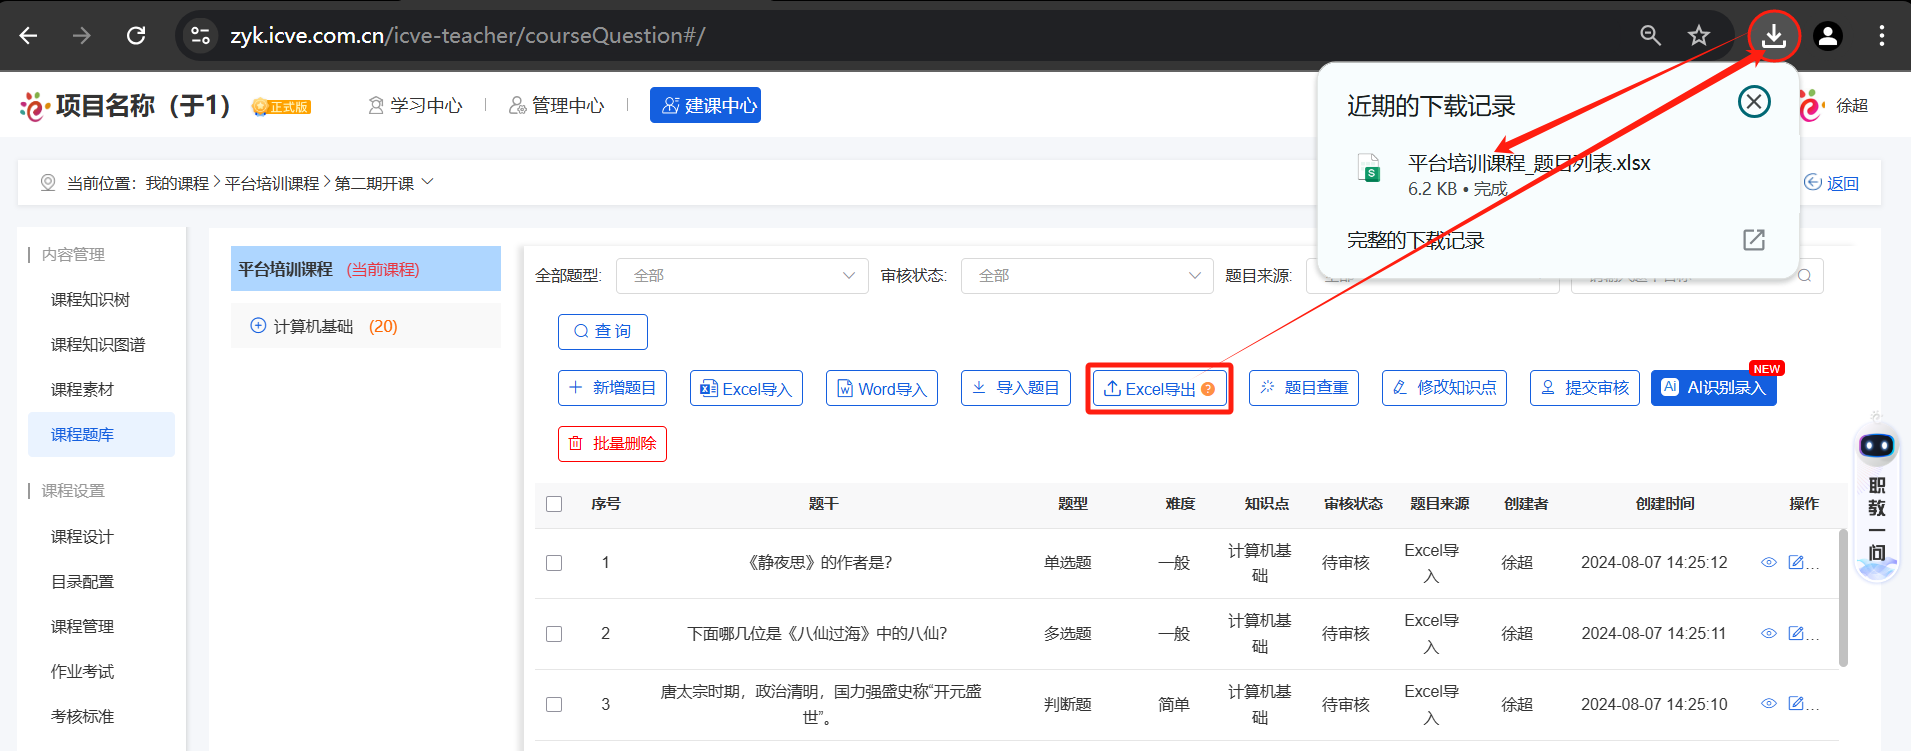This screenshot has width=1911, height=751.
Task: Open the 审核状态 dropdown
Action: point(1086,276)
